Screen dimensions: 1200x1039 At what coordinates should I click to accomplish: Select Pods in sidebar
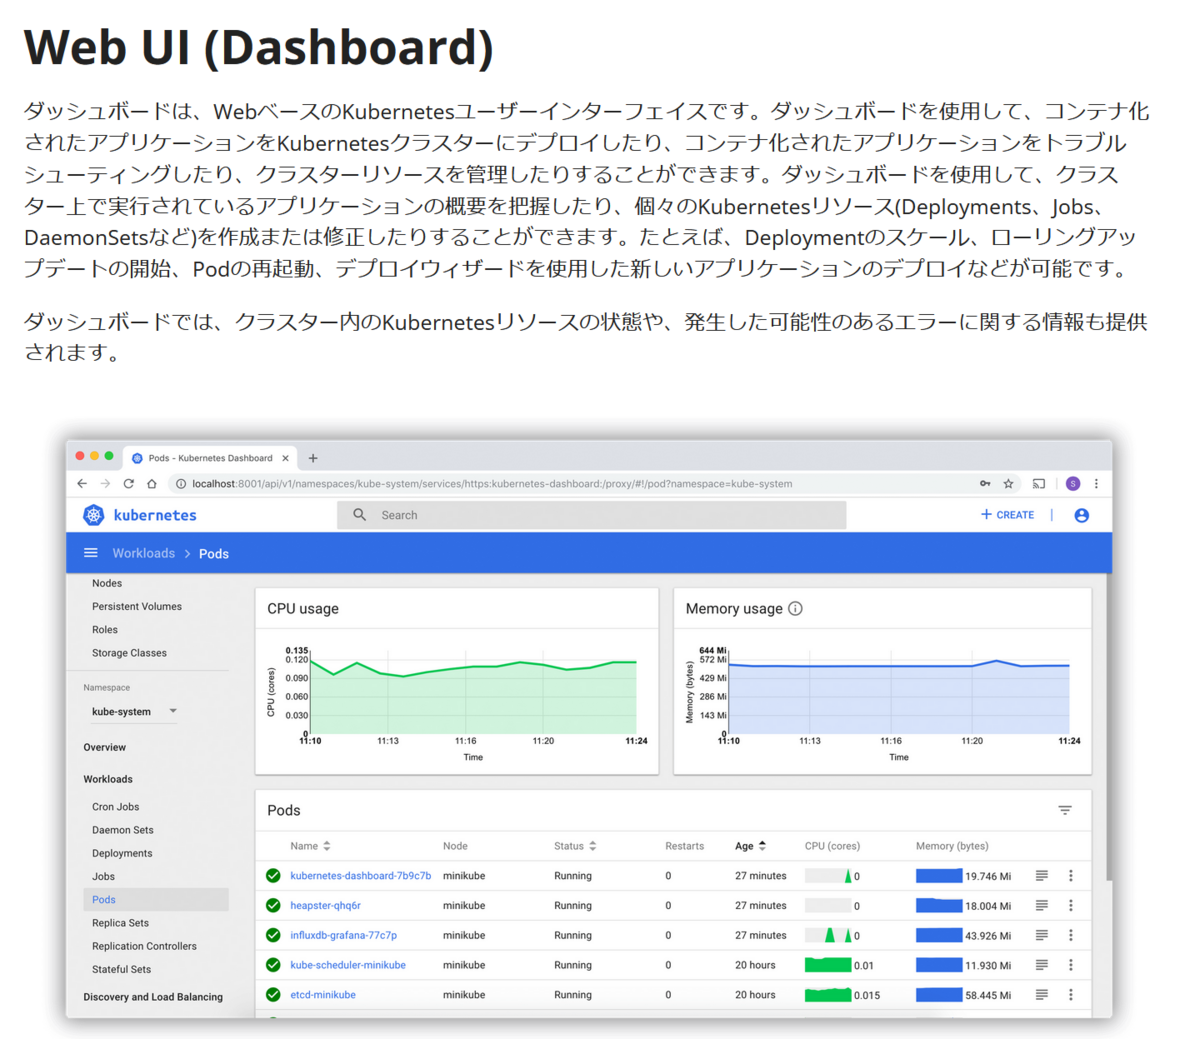[156, 899]
